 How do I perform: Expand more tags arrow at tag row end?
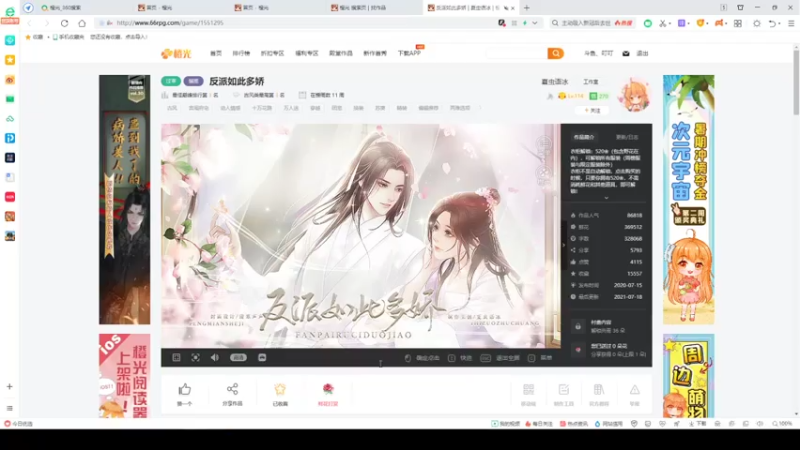[x=480, y=108]
